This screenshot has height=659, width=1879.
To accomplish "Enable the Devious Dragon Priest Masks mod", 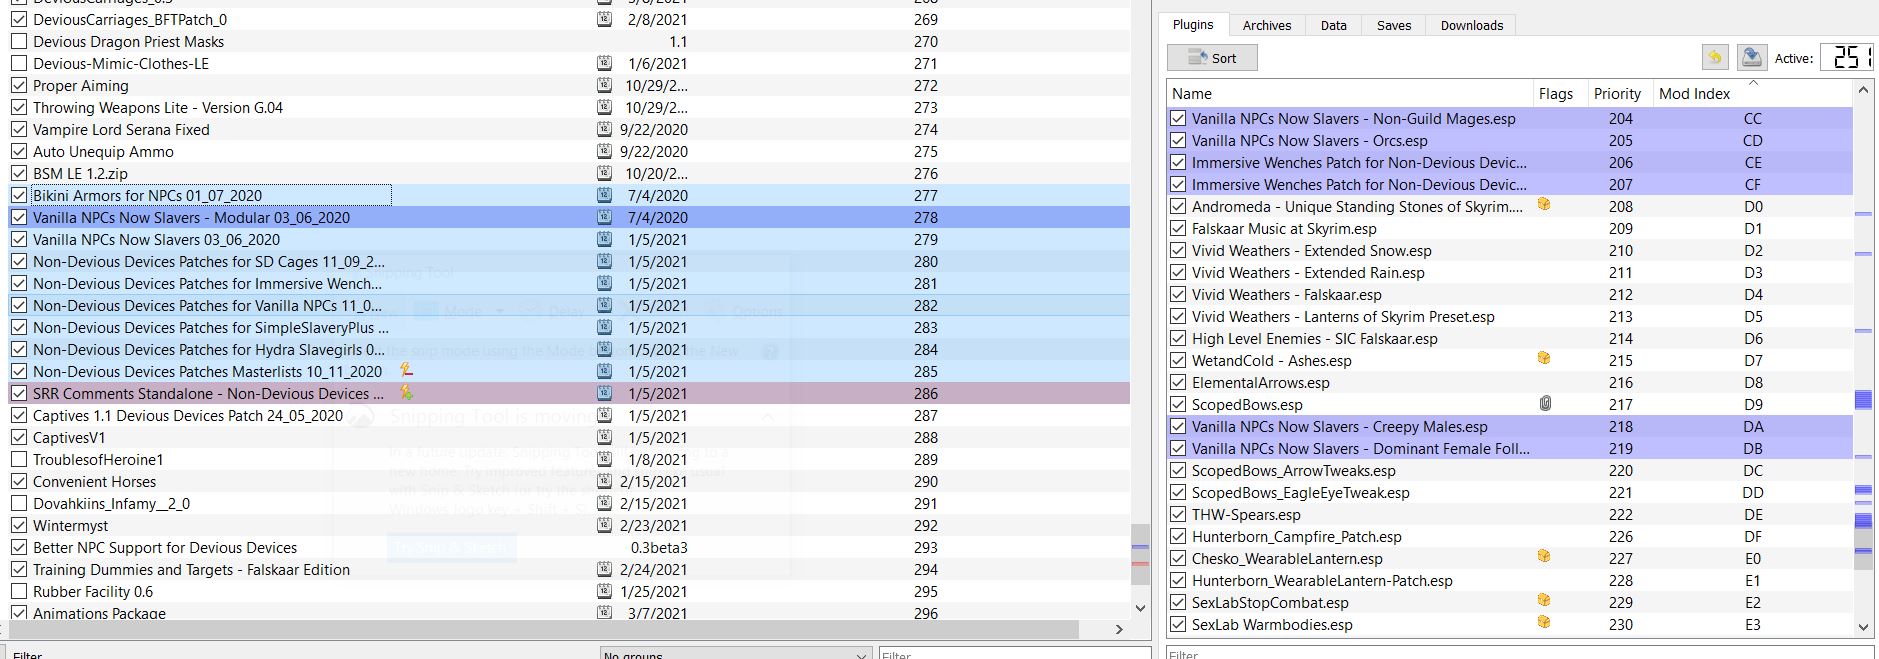I will [x=19, y=41].
